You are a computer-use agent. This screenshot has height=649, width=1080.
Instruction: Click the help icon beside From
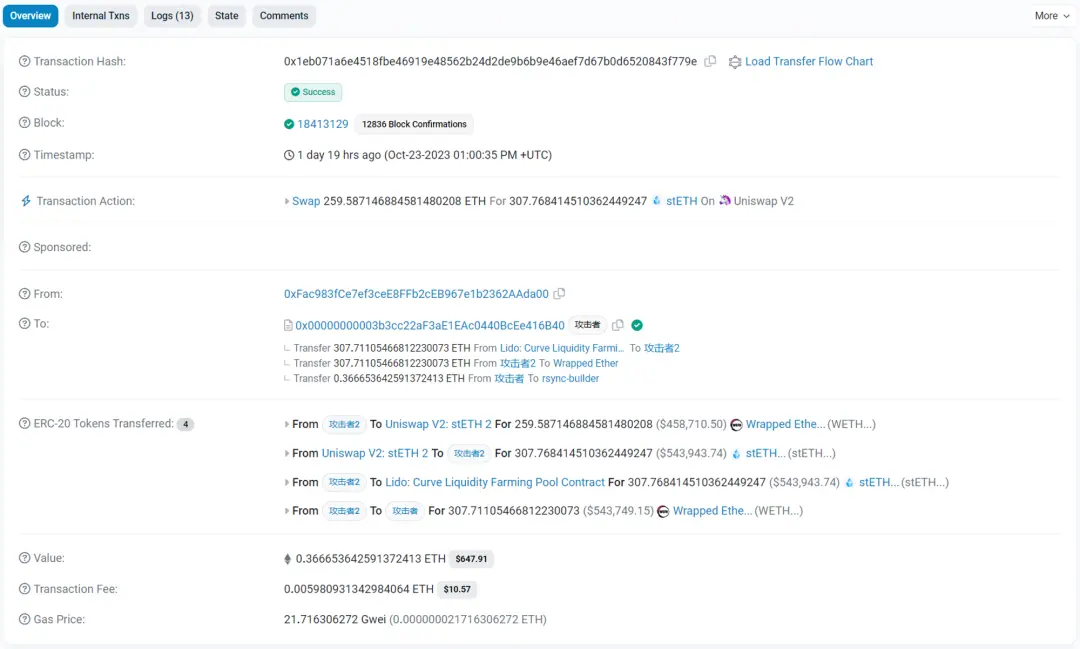(x=25, y=294)
